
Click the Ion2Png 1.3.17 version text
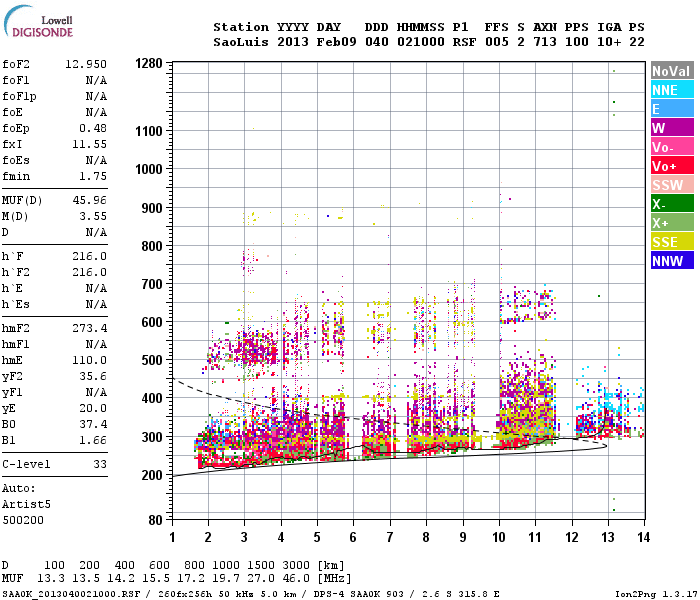(x=656, y=595)
